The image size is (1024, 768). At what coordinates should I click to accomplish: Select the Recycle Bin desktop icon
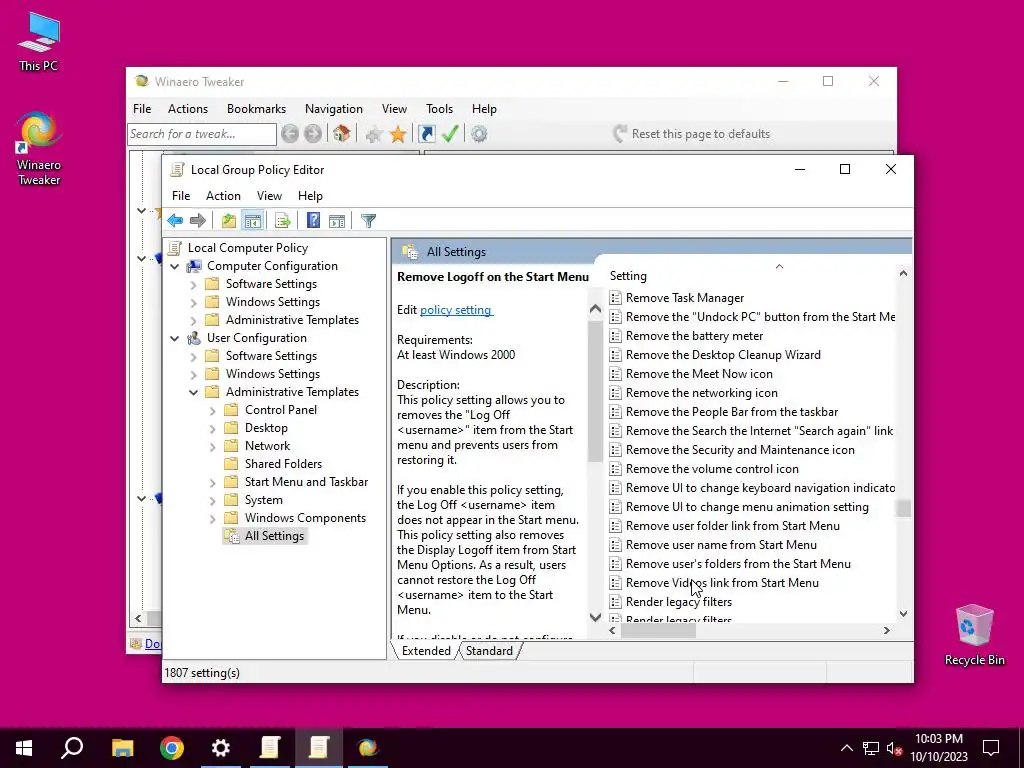click(974, 635)
